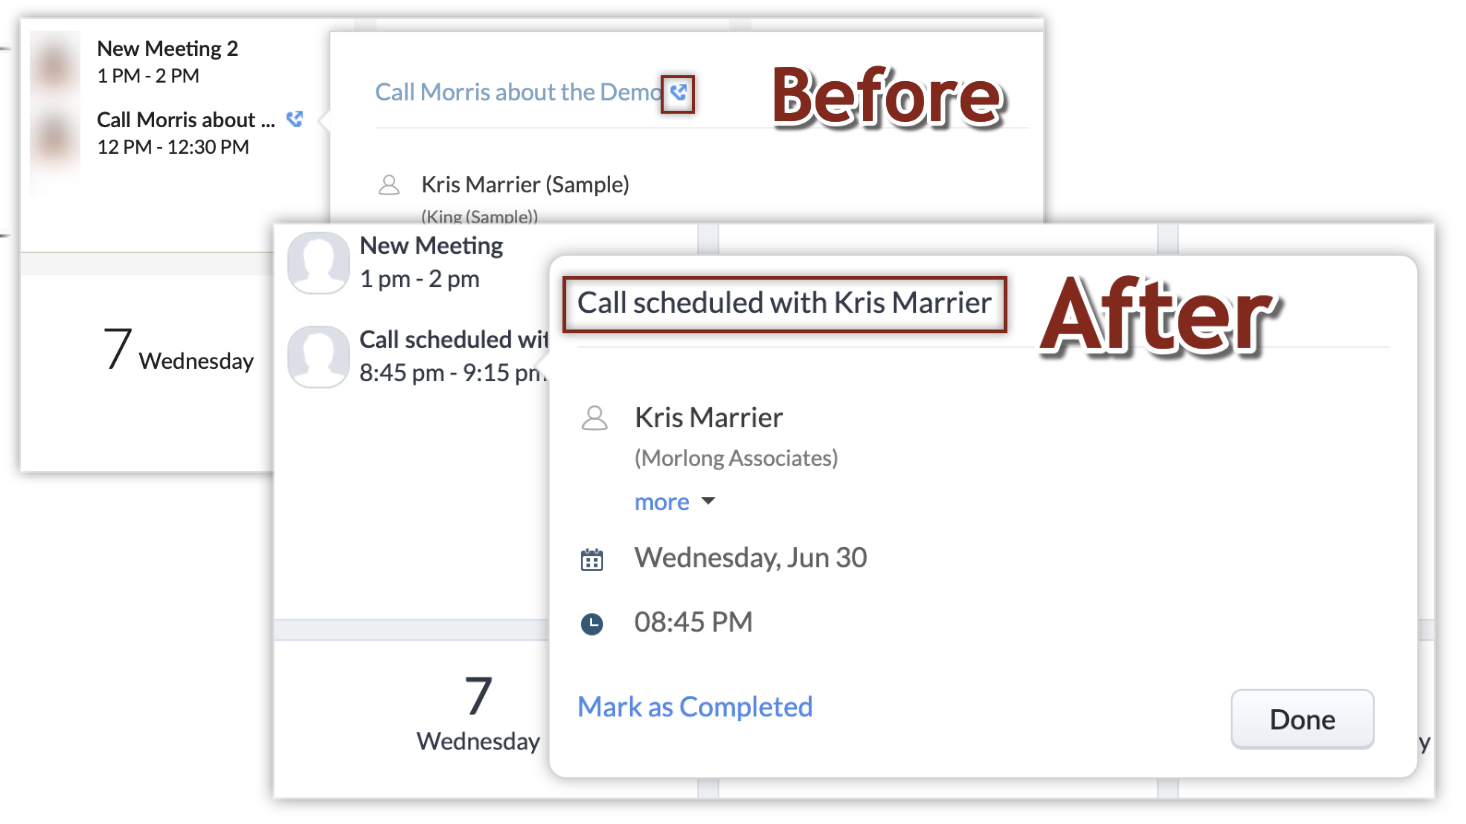Click the Kris Marrier (Sample) contact name
Viewport: 1466px width, 824px height.
[x=525, y=185]
